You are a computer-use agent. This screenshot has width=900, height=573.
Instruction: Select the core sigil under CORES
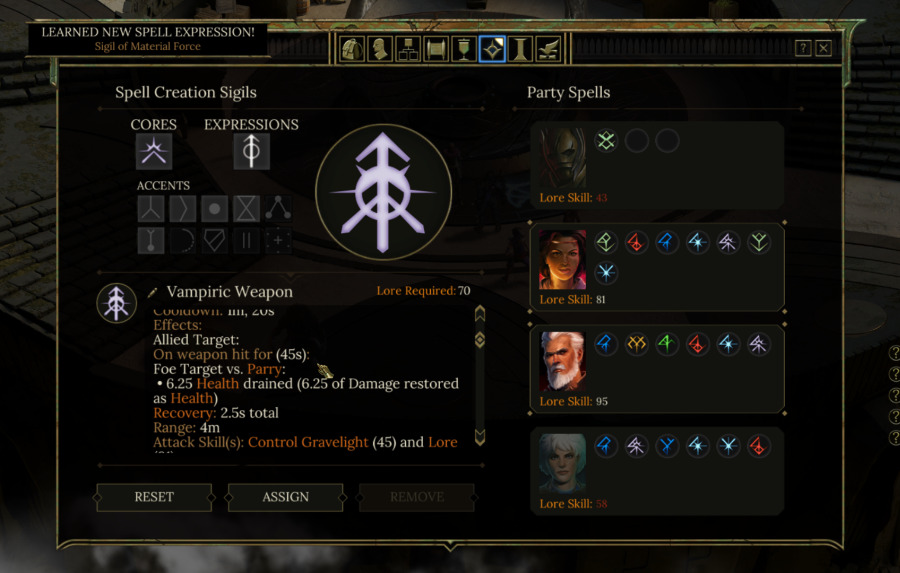(x=154, y=152)
